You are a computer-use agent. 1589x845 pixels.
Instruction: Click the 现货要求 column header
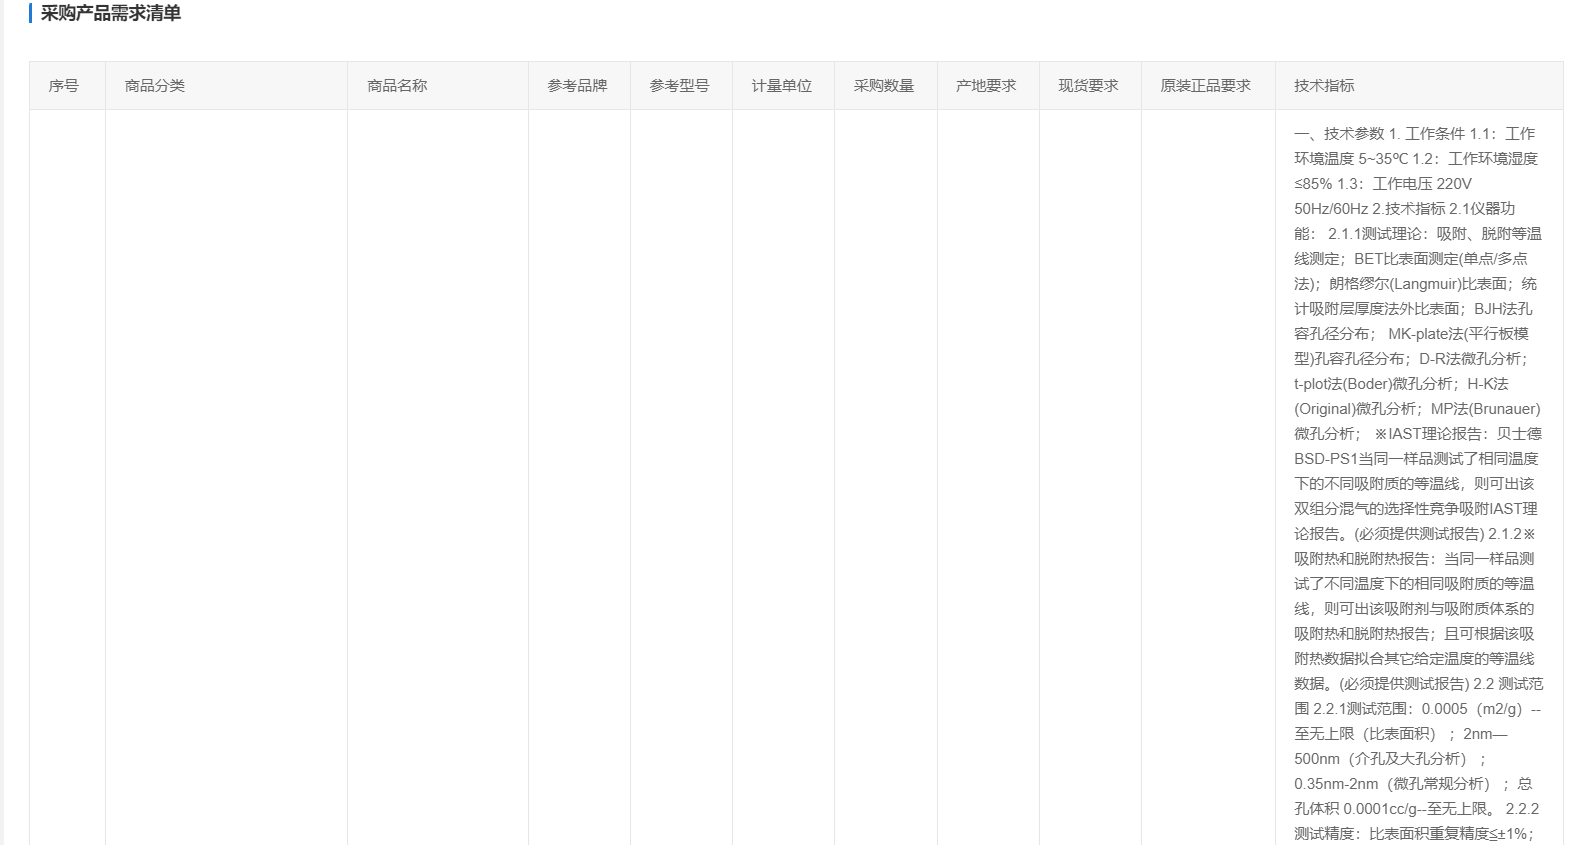point(1088,86)
